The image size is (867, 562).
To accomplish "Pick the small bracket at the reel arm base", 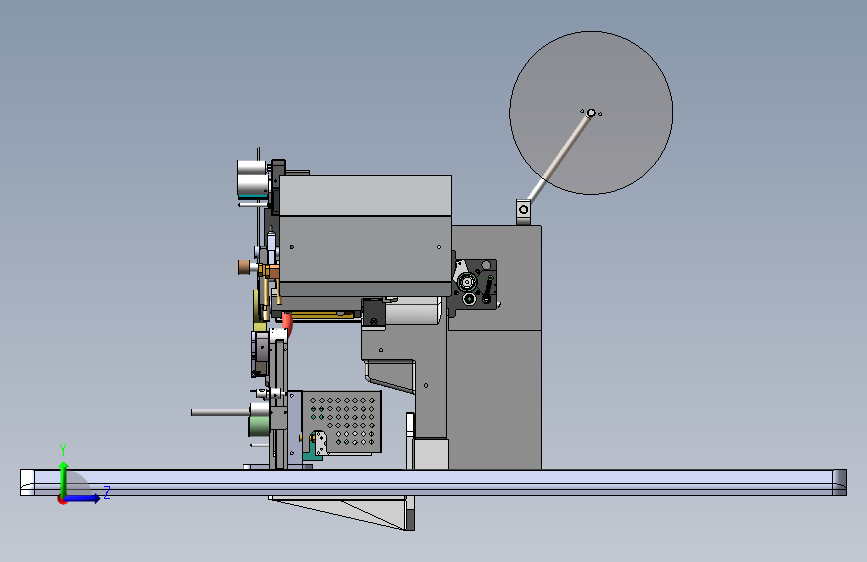I will pyautogui.click(x=523, y=211).
